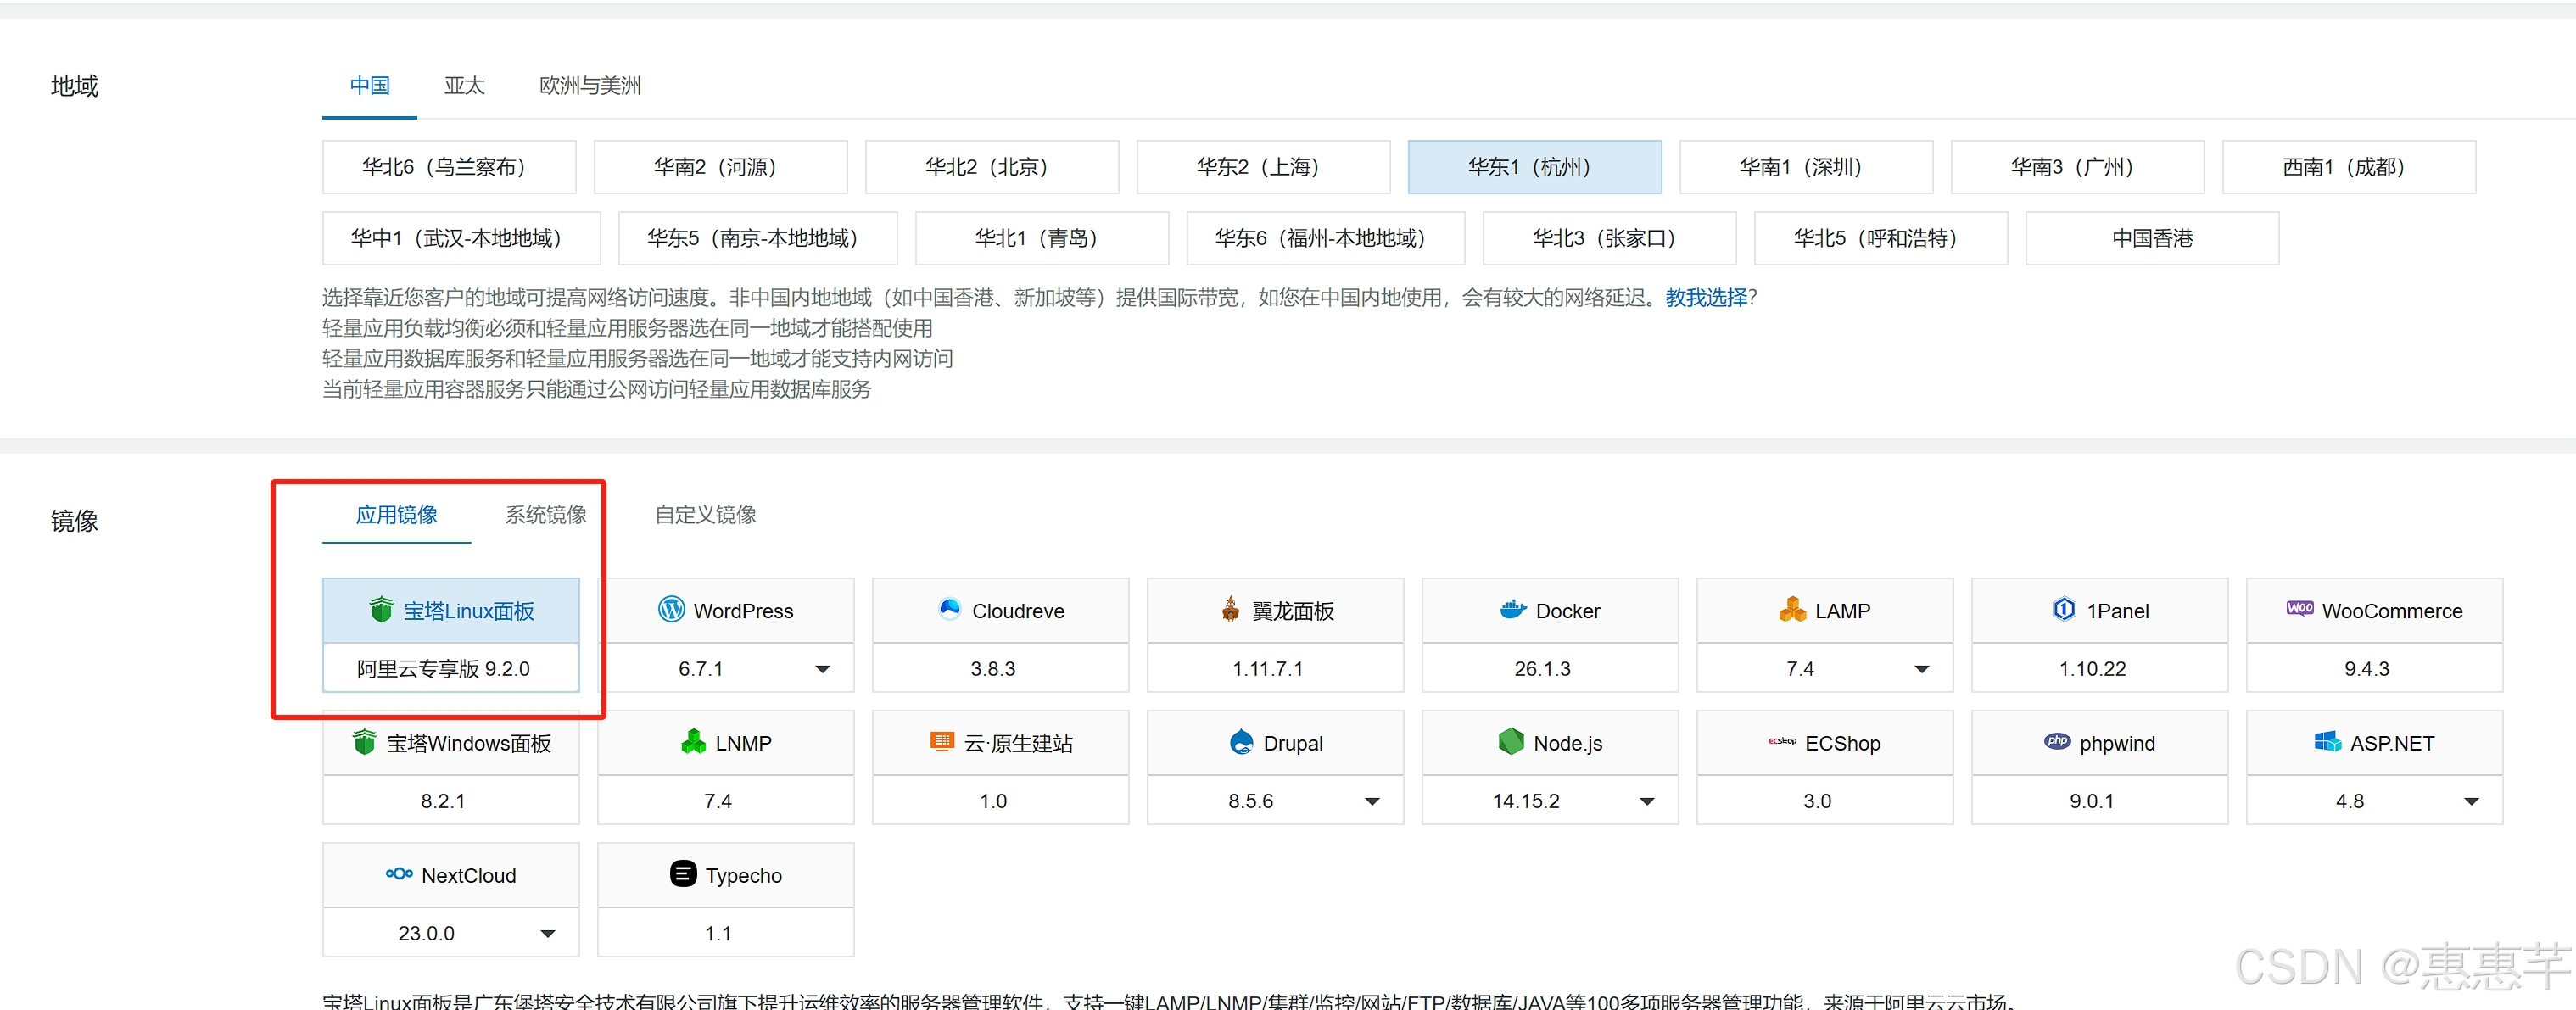The image size is (2576, 1010).
Task: Pick the 中国香港 region option
Action: [2151, 238]
